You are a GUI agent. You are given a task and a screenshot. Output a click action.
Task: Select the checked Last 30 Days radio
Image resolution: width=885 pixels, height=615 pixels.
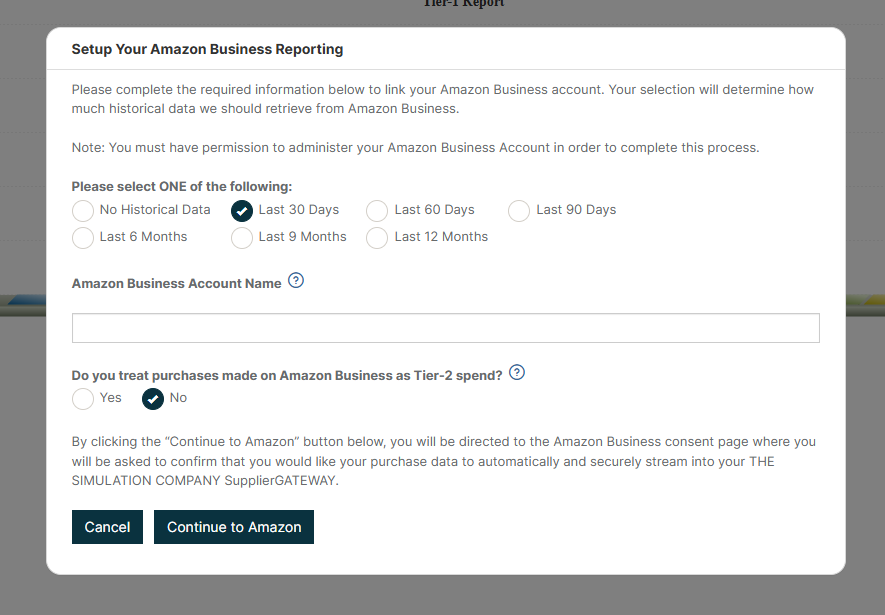click(242, 210)
